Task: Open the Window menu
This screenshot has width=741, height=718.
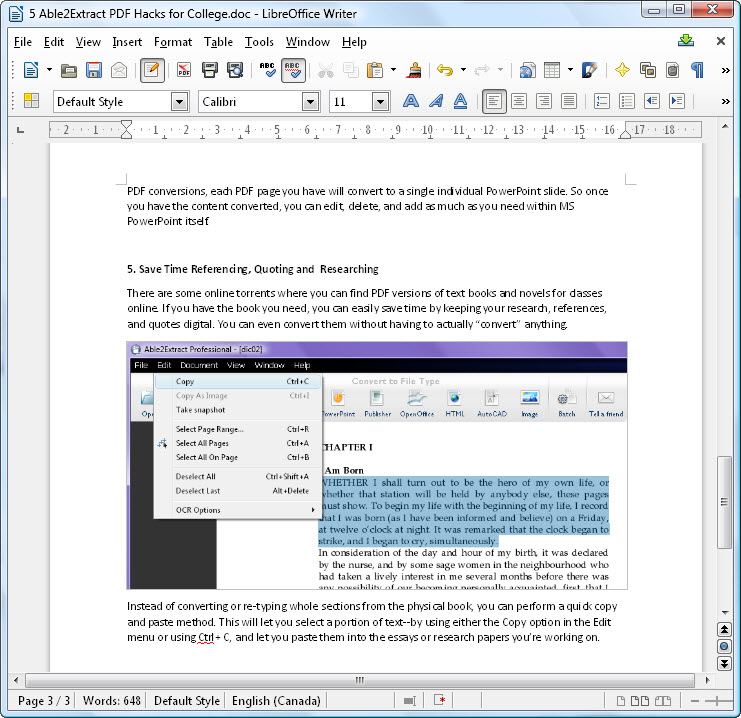Action: pyautogui.click(x=308, y=42)
